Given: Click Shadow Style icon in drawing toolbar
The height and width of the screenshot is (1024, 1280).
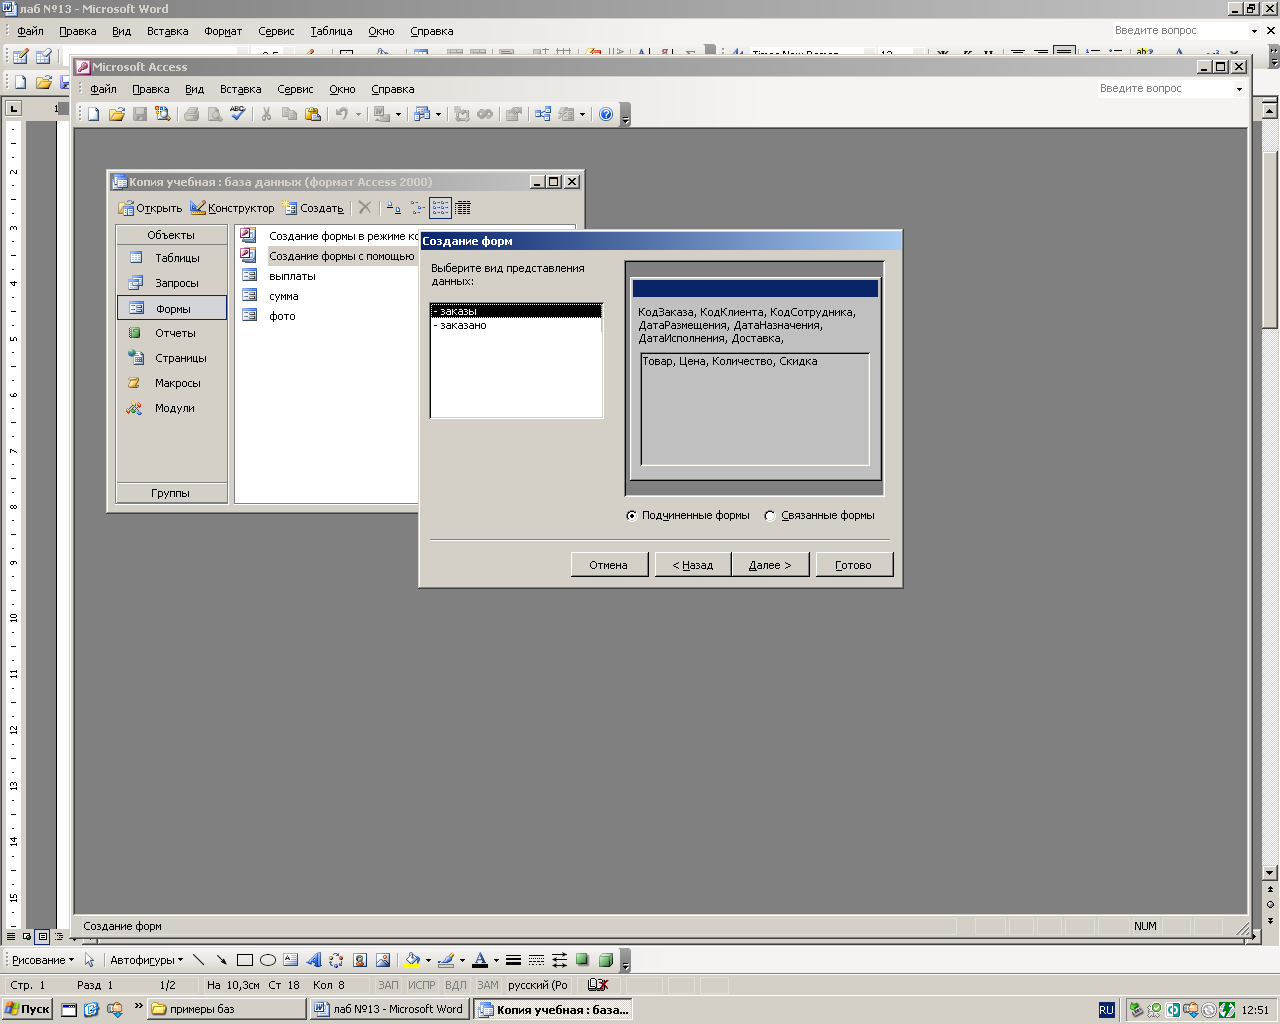Looking at the screenshot, I should [582, 960].
